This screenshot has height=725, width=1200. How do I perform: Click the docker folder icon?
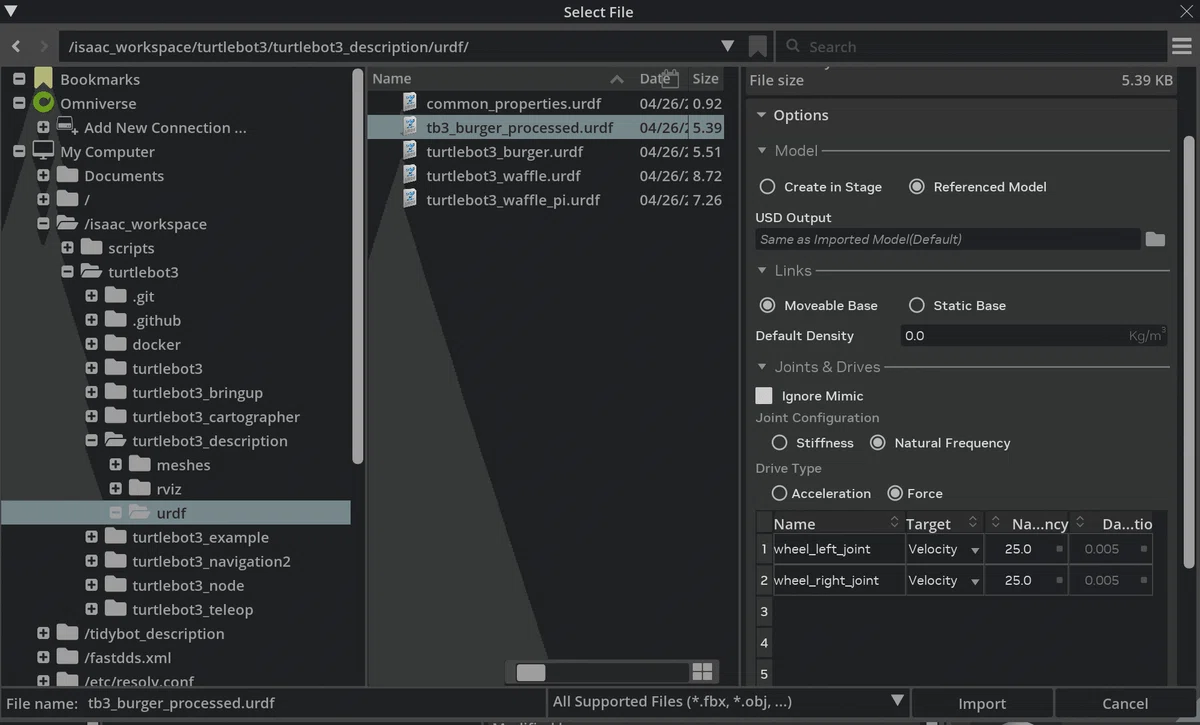pos(115,344)
